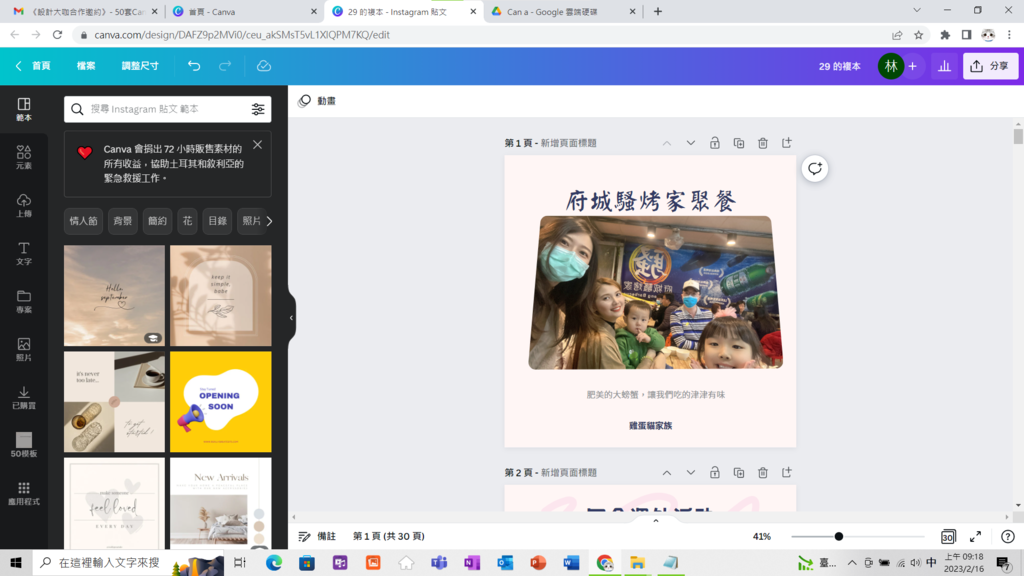The width and height of the screenshot is (1024, 576).
Task: Add a new page after page 1
Action: coord(786,143)
